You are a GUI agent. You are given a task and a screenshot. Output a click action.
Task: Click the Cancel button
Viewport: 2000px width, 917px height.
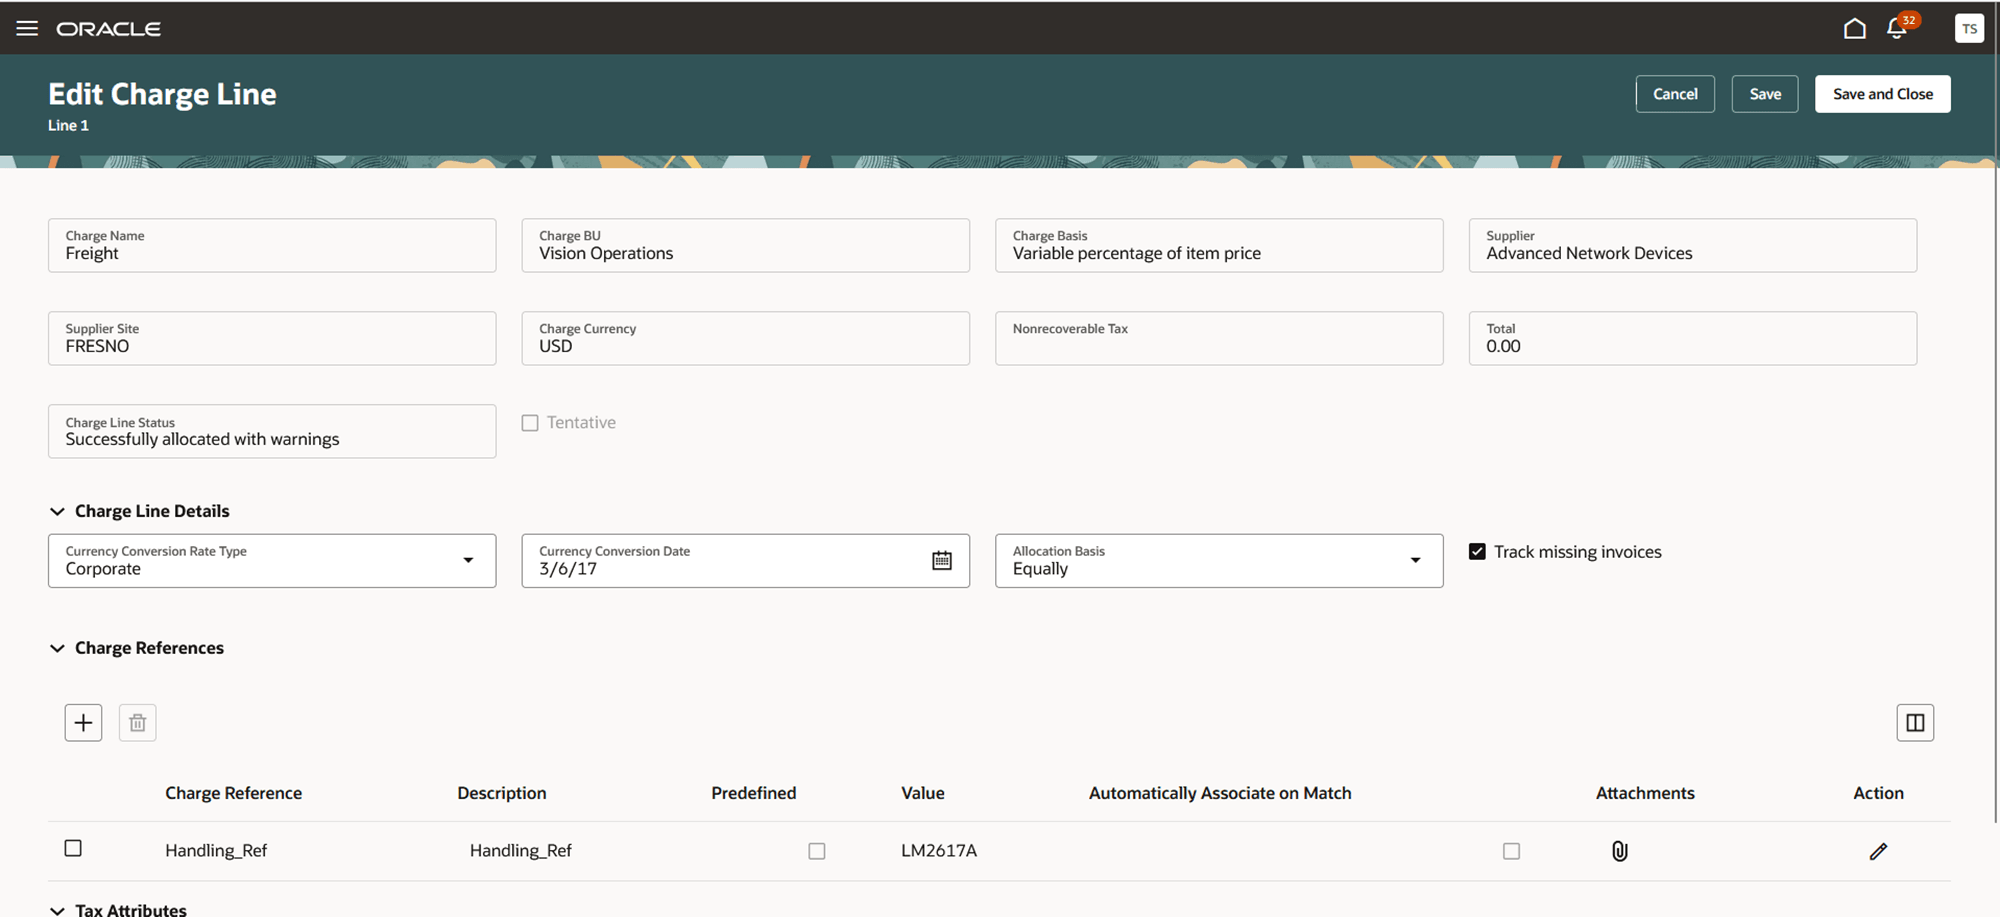(1675, 94)
